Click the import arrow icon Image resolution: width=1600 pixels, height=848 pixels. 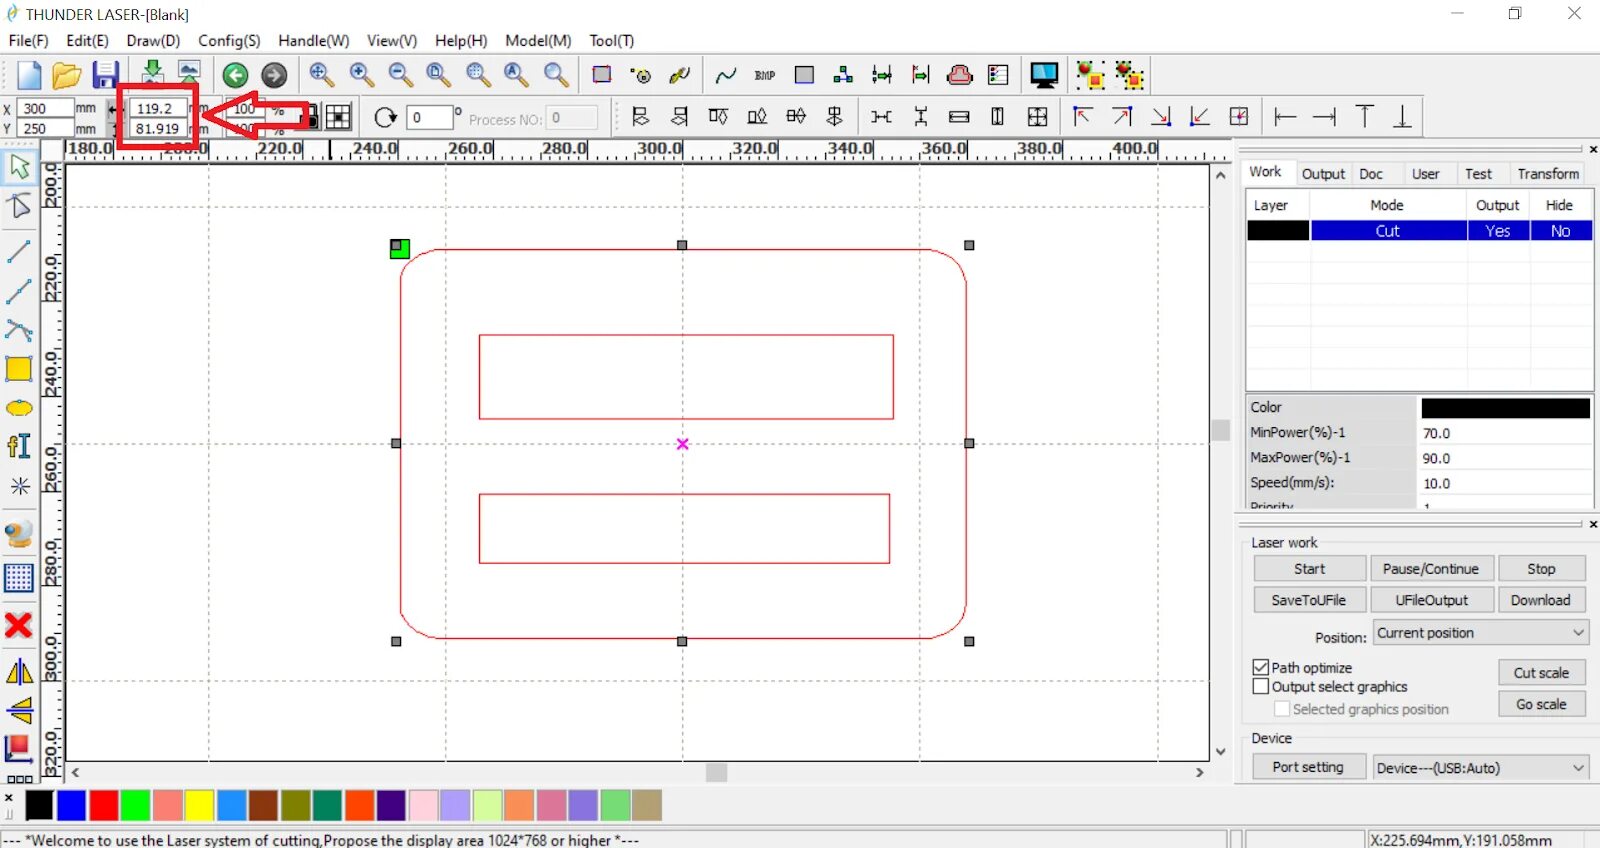[x=152, y=72]
